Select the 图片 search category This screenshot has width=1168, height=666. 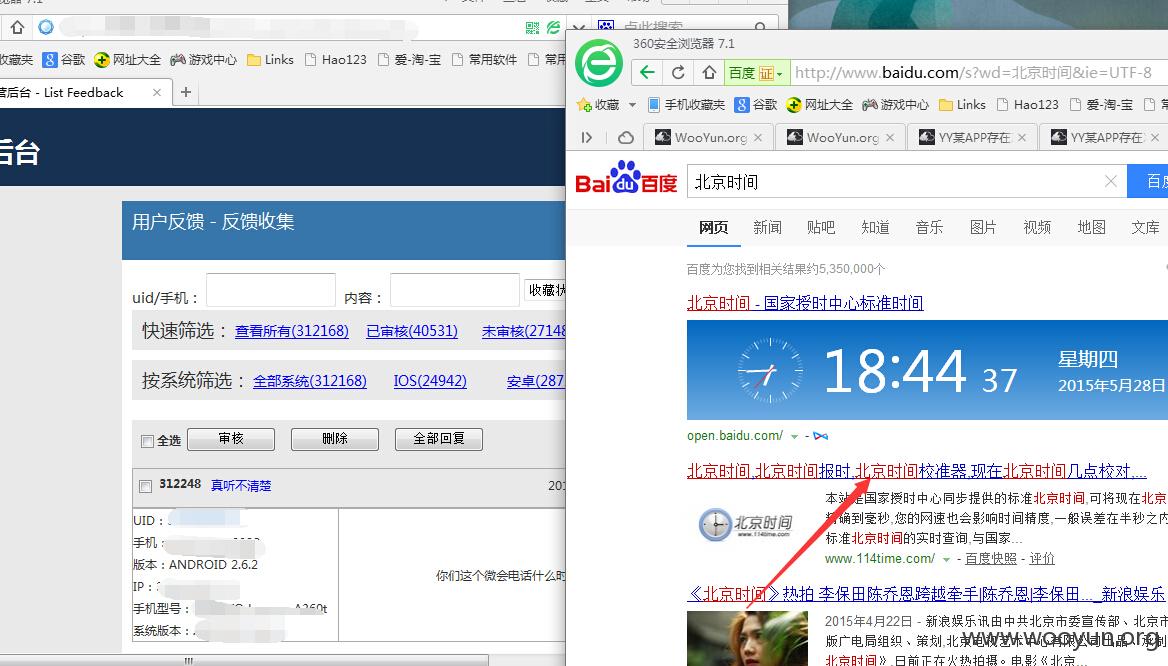(x=983, y=227)
